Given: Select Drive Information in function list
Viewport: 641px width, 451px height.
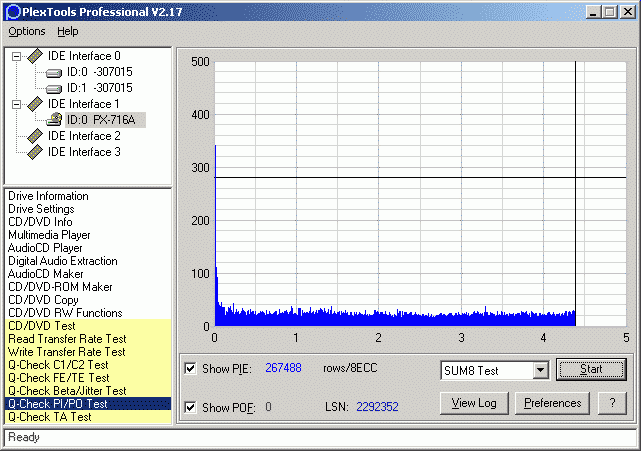Looking at the screenshot, I should pos(87,196).
